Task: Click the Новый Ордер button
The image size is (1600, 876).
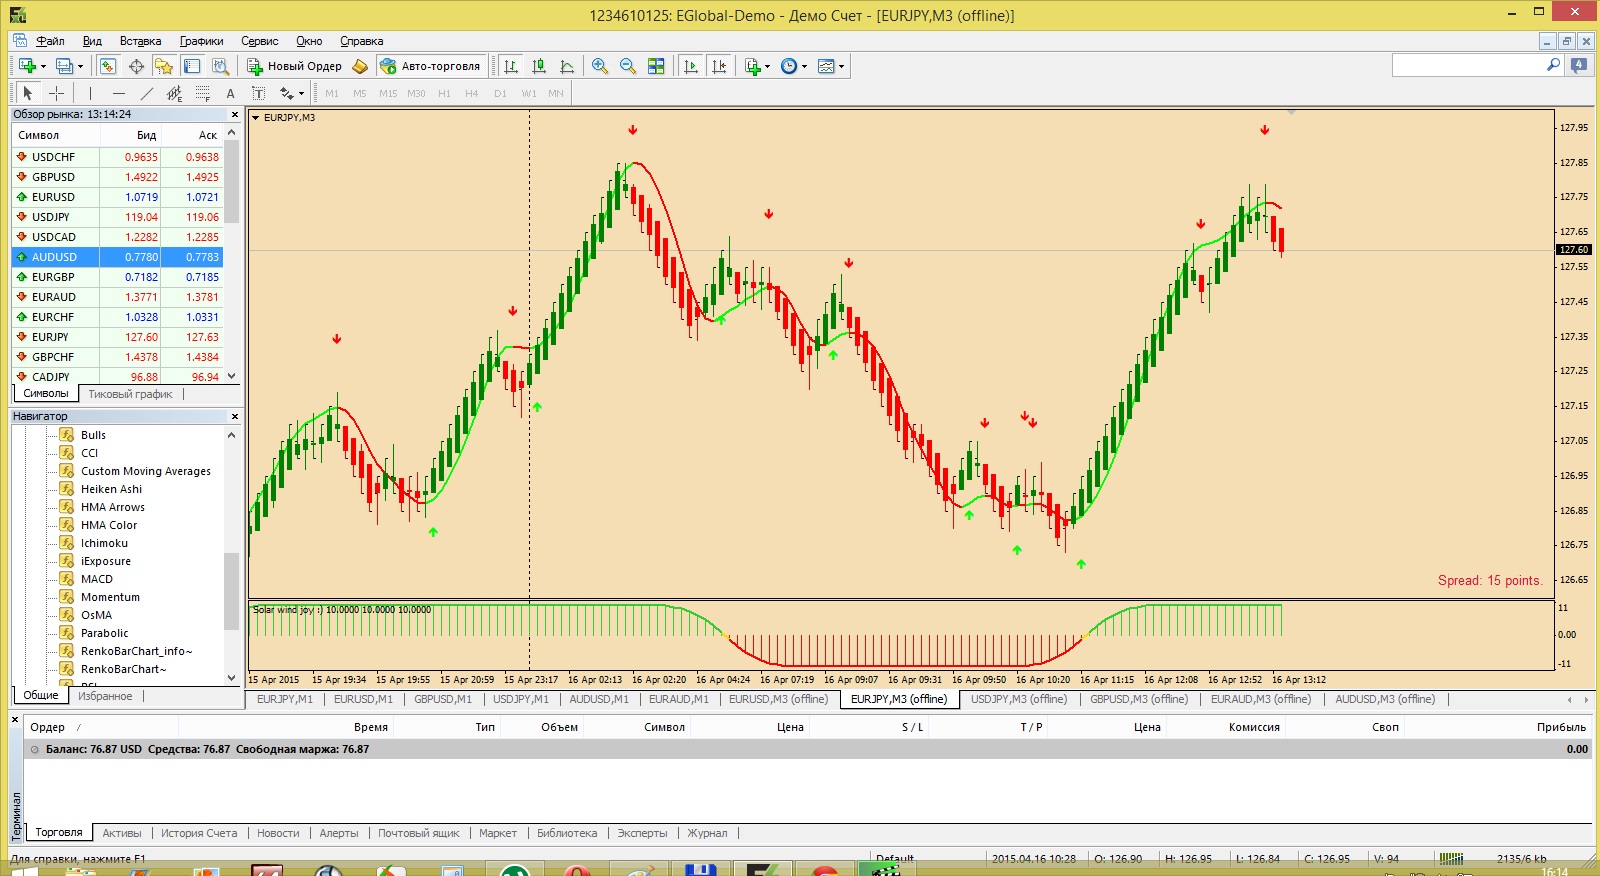Action: [x=295, y=66]
